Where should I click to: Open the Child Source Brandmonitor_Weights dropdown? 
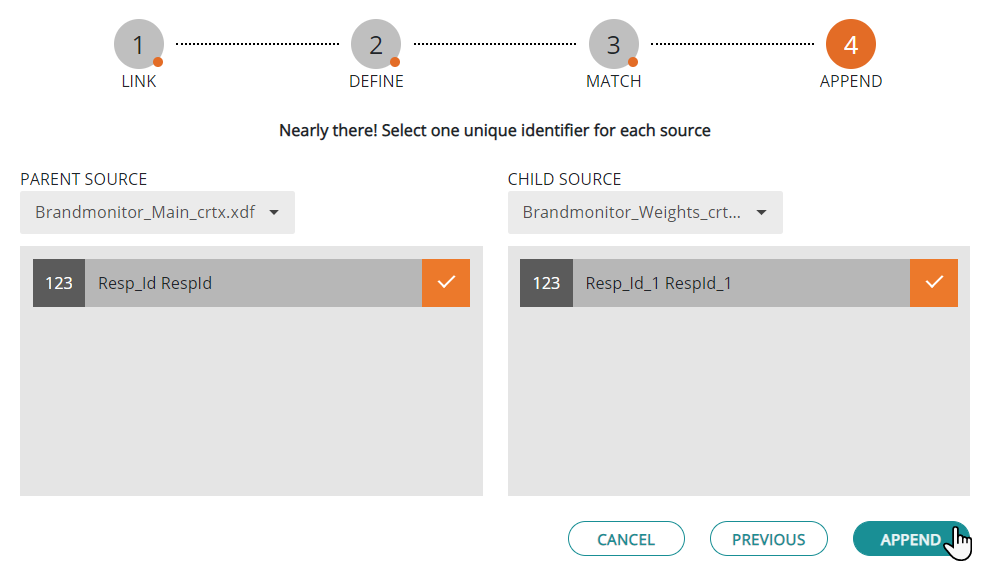coord(645,212)
